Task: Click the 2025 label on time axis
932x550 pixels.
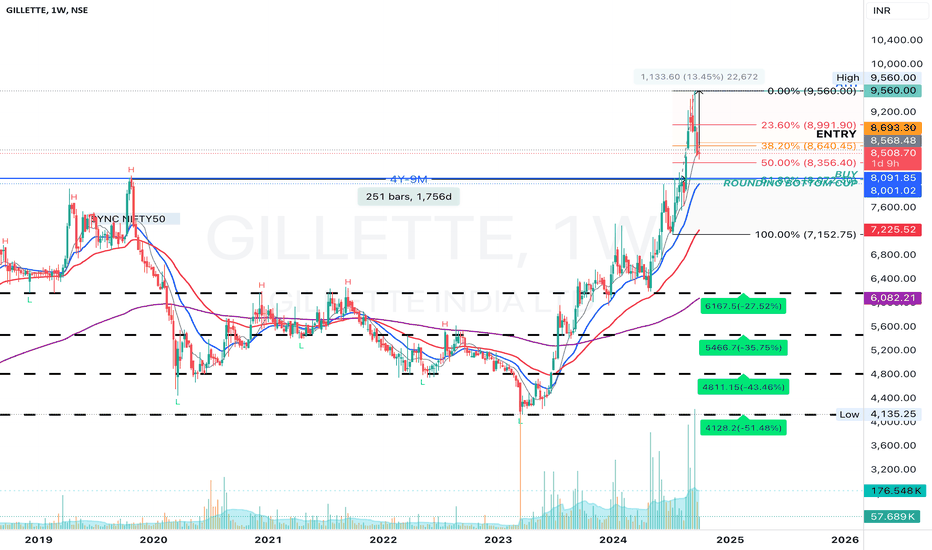Action: (x=730, y=539)
